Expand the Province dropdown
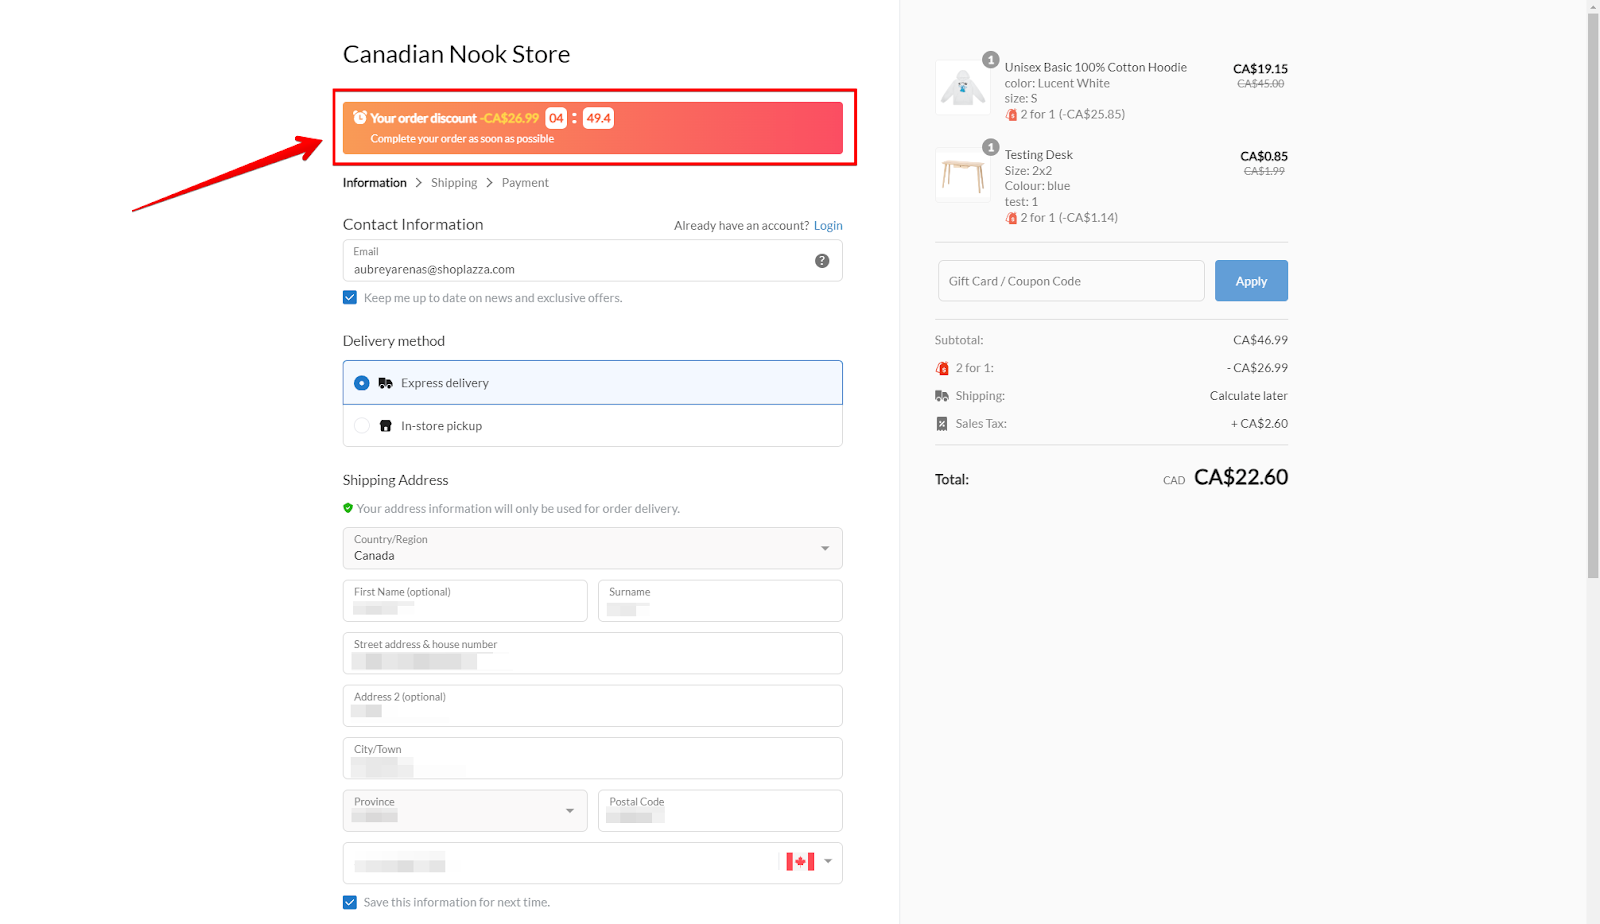Image resolution: width=1600 pixels, height=924 pixels. click(x=465, y=811)
